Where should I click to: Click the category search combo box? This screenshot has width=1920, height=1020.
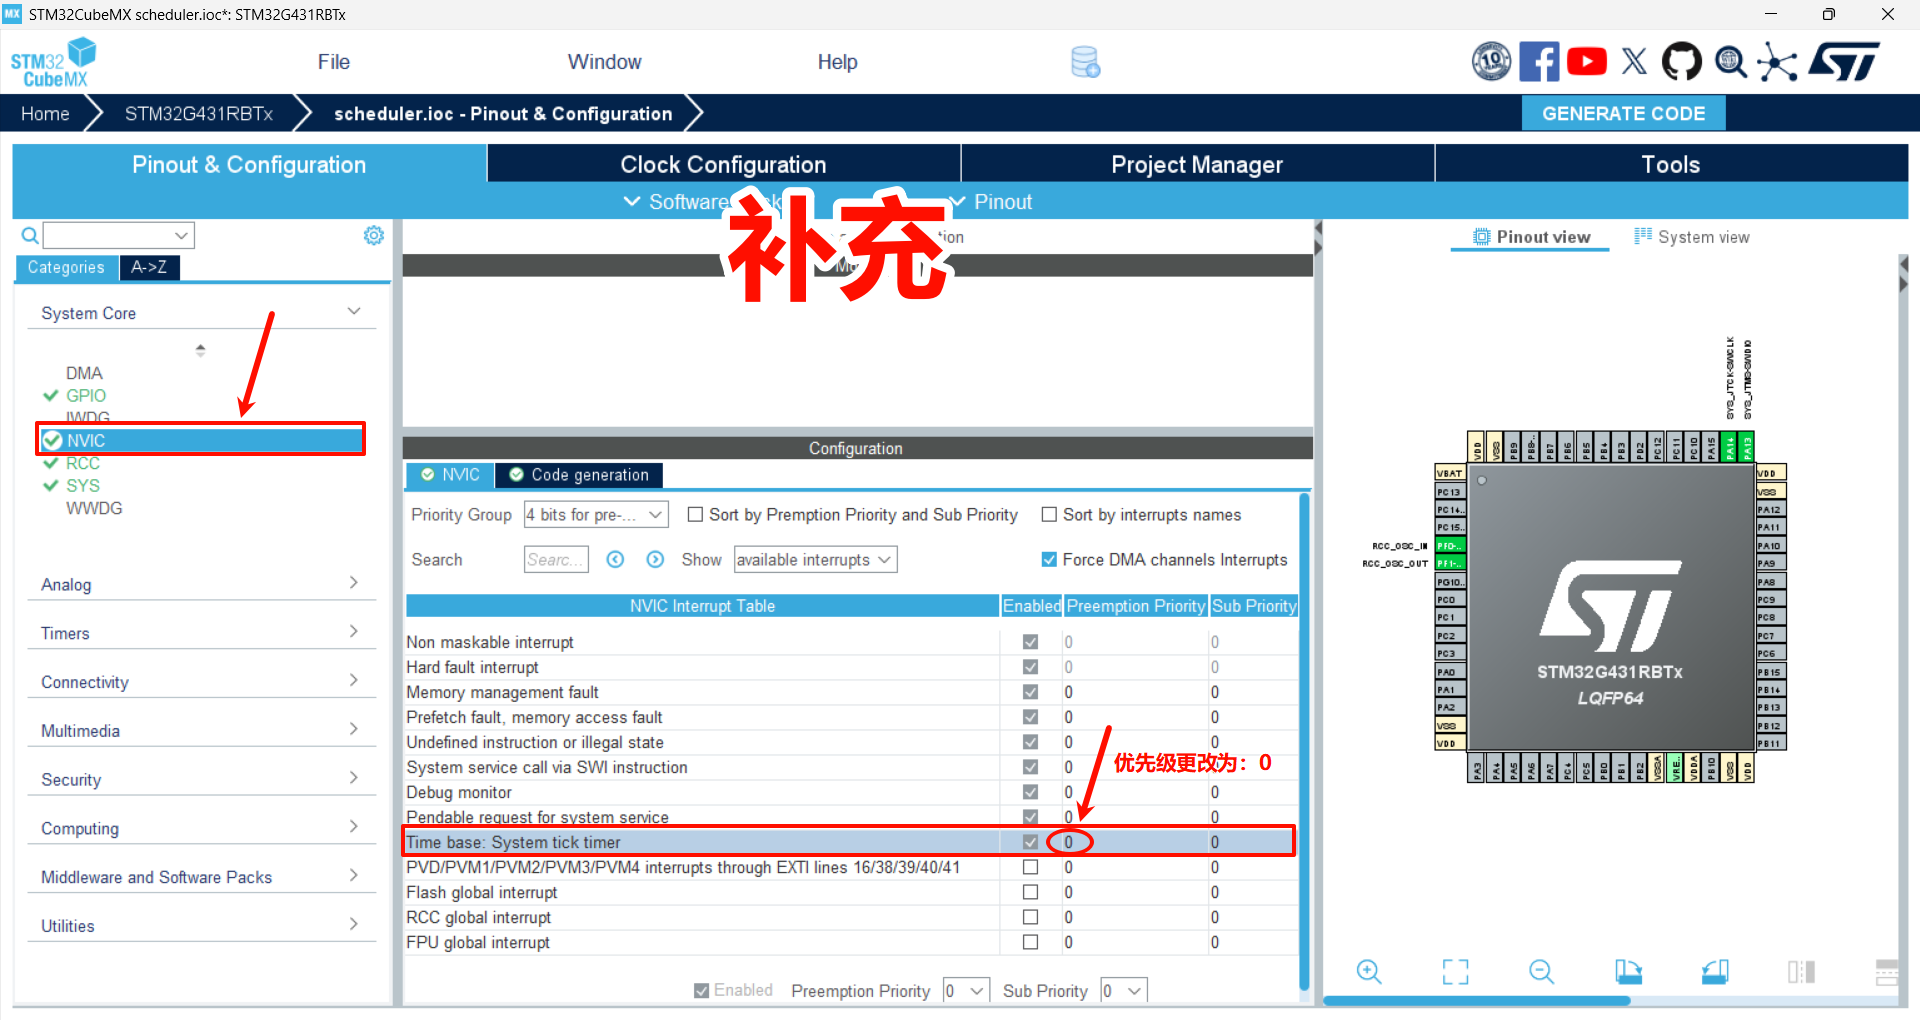[x=119, y=236]
